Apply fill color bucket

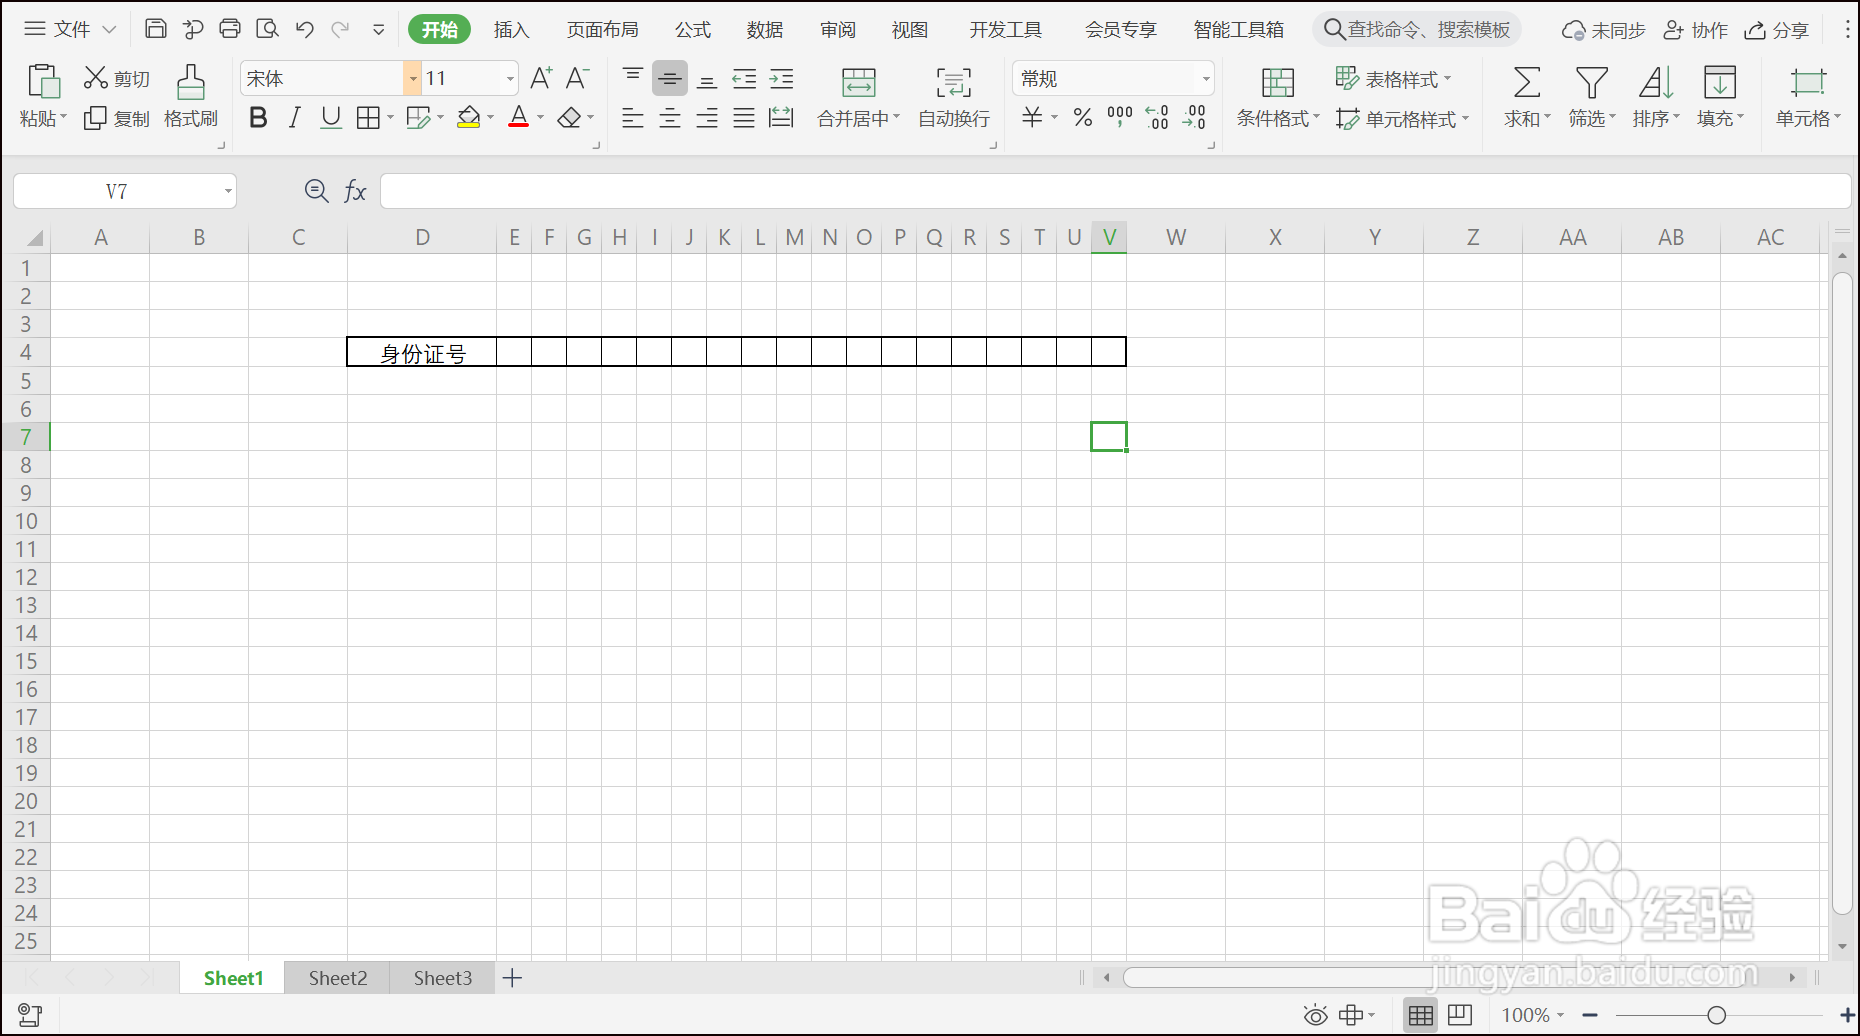coord(468,118)
